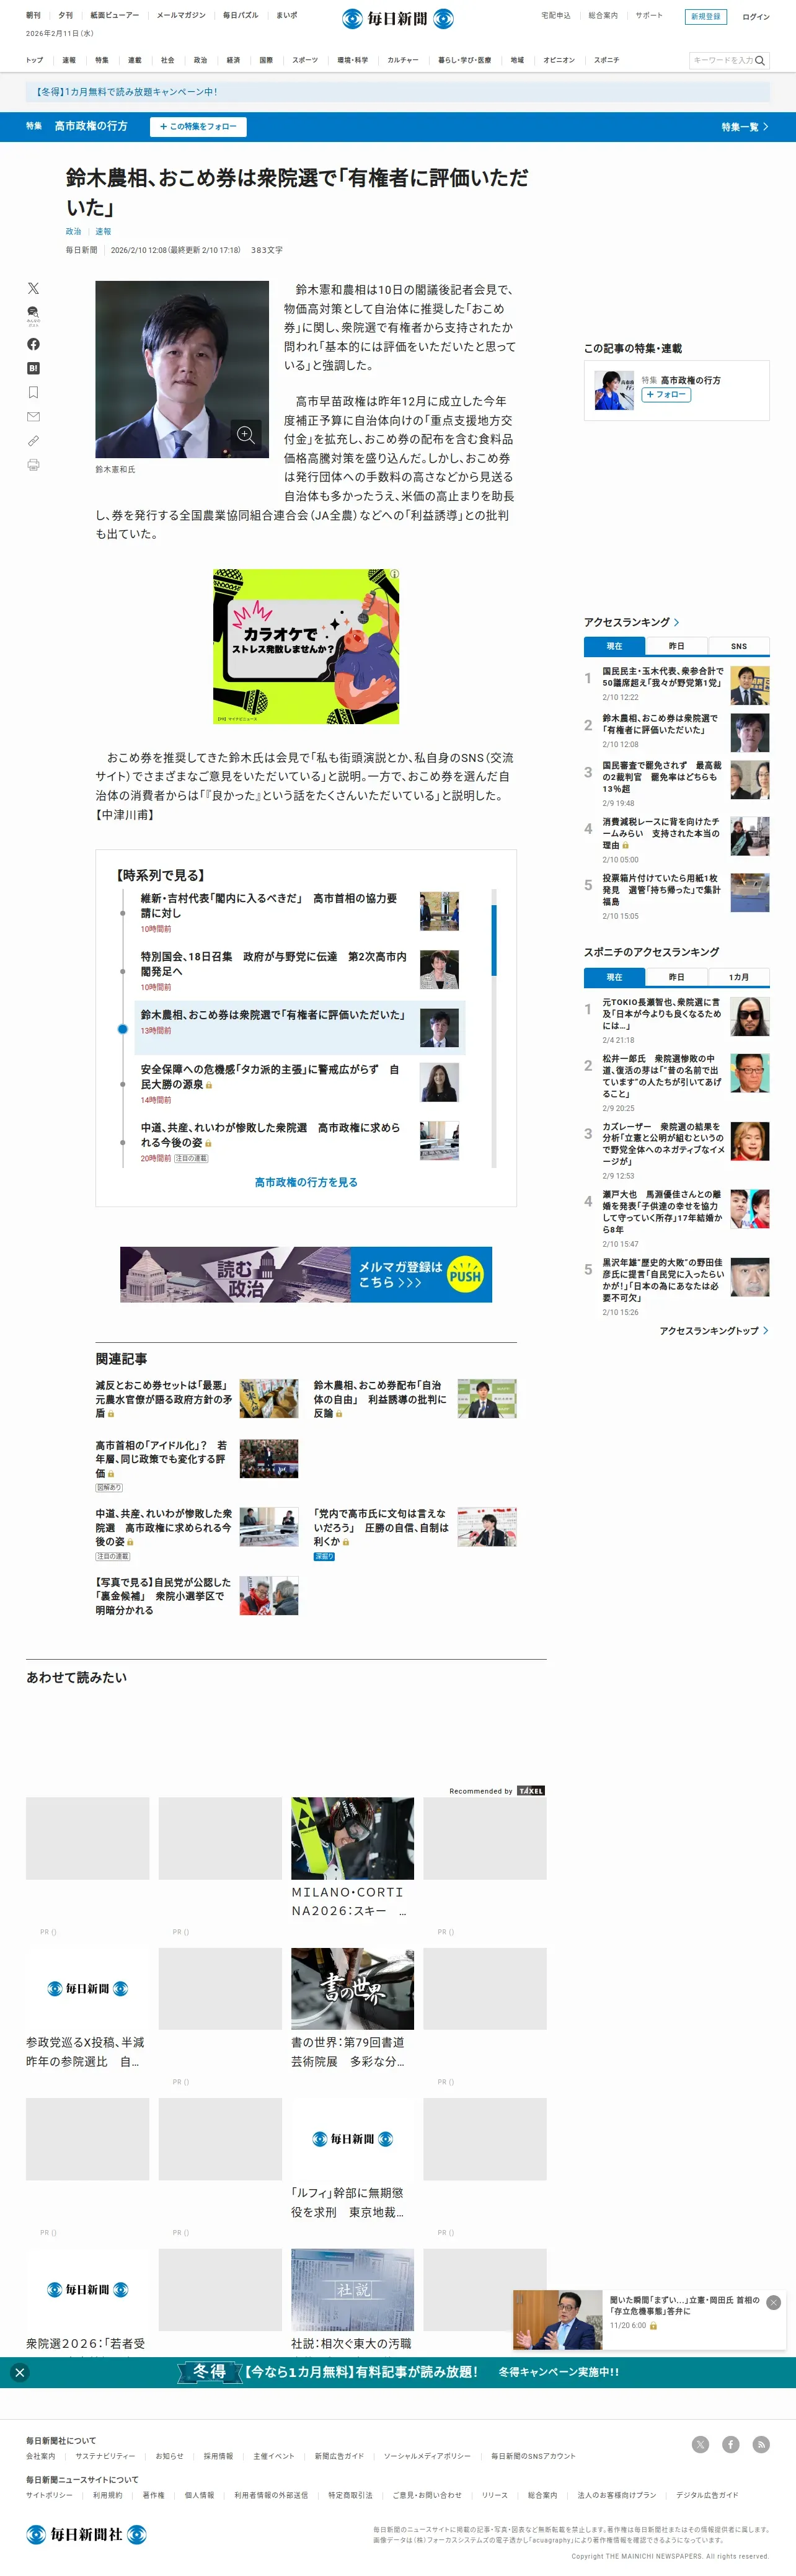The width and height of the screenshot is (796, 2576).
Task: Click the 書の世界 recommended thumbnail
Action: tap(352, 1988)
